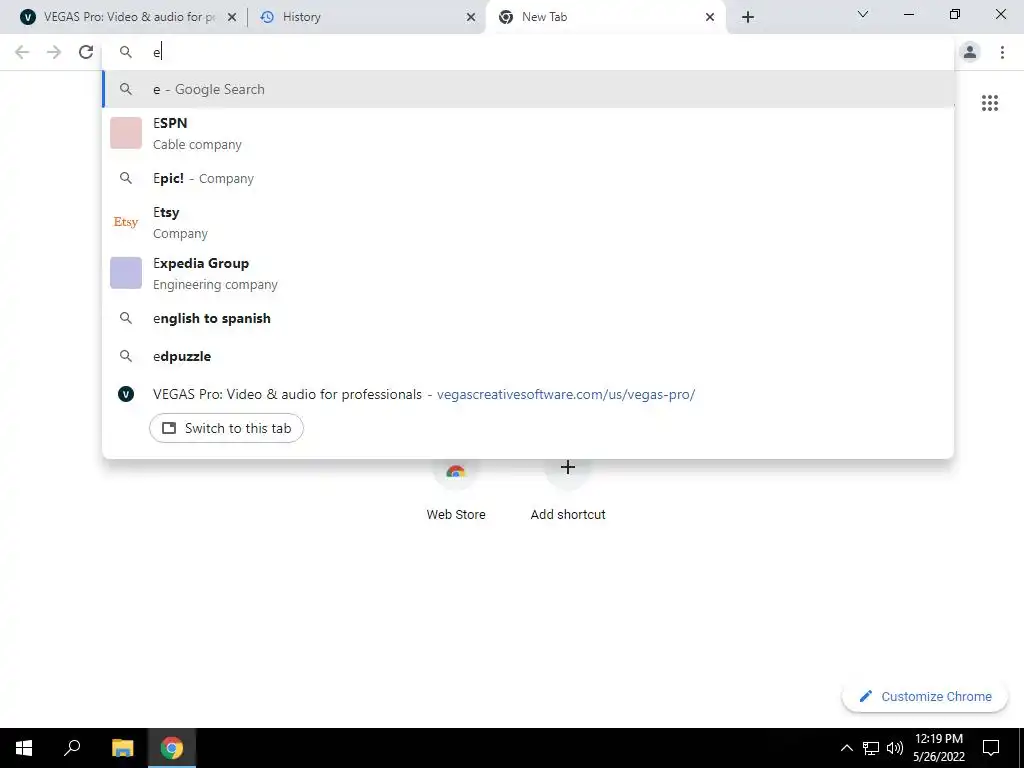Close the VEGAS Pro tab
This screenshot has height=768, width=1024.
[x=232, y=18]
